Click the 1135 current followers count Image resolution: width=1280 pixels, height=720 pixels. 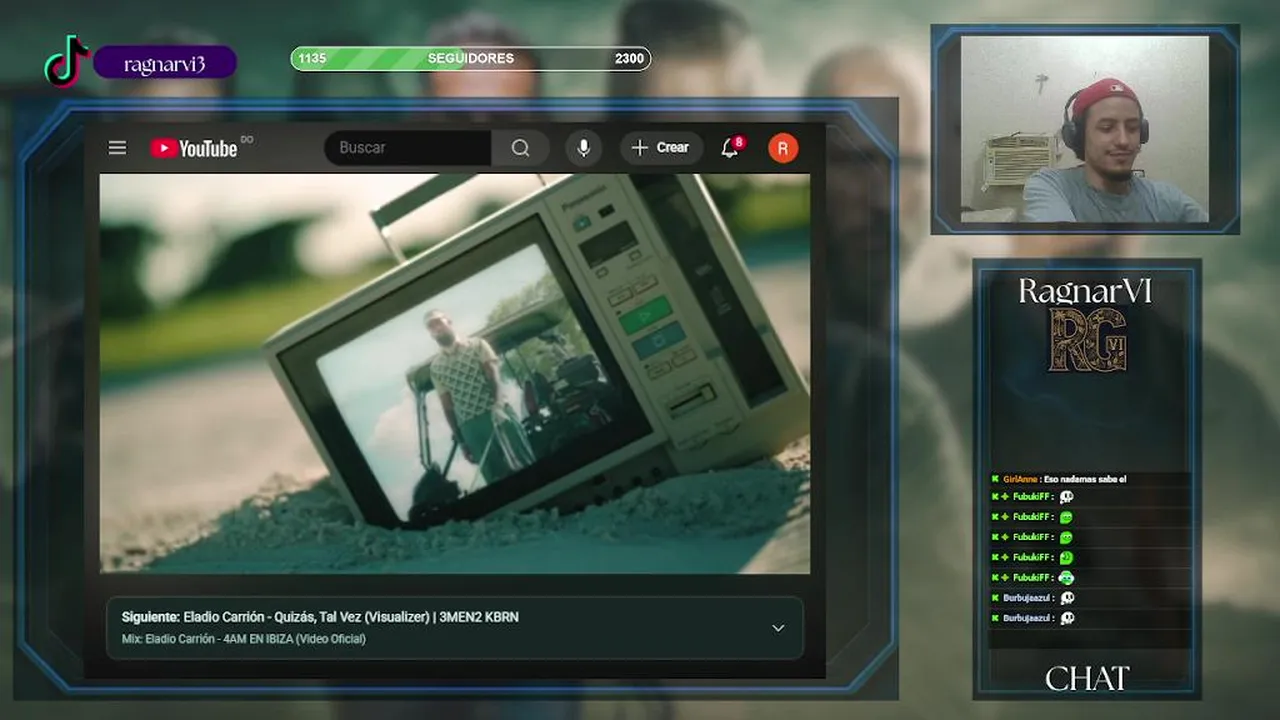pyautogui.click(x=312, y=58)
